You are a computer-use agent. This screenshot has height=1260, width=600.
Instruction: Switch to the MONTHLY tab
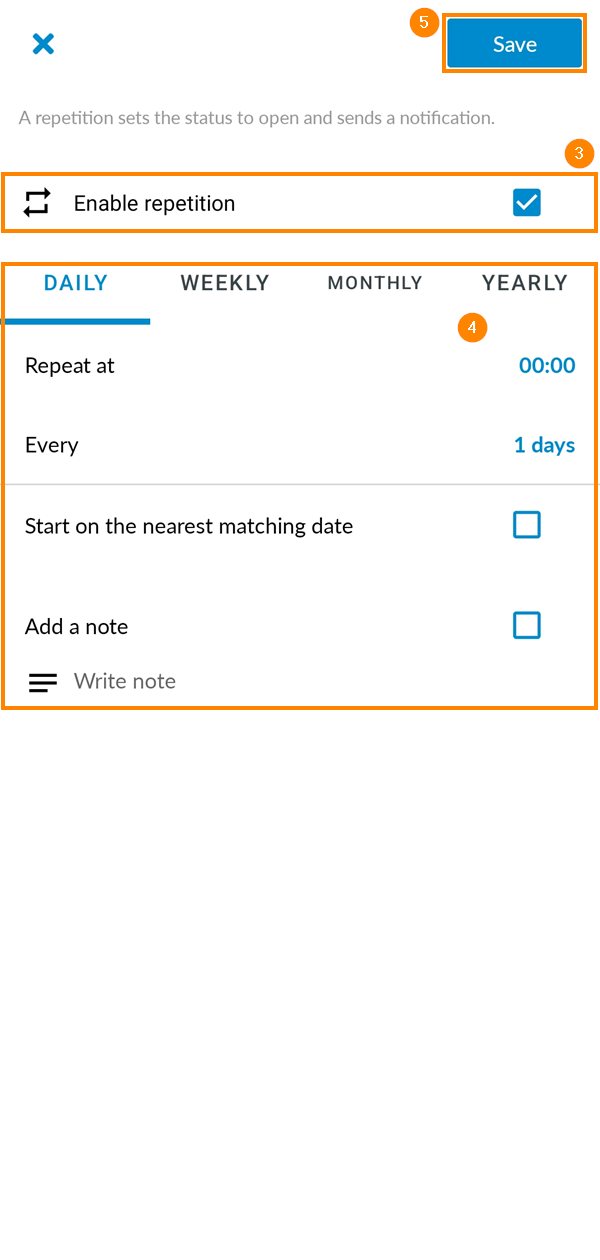coord(375,282)
